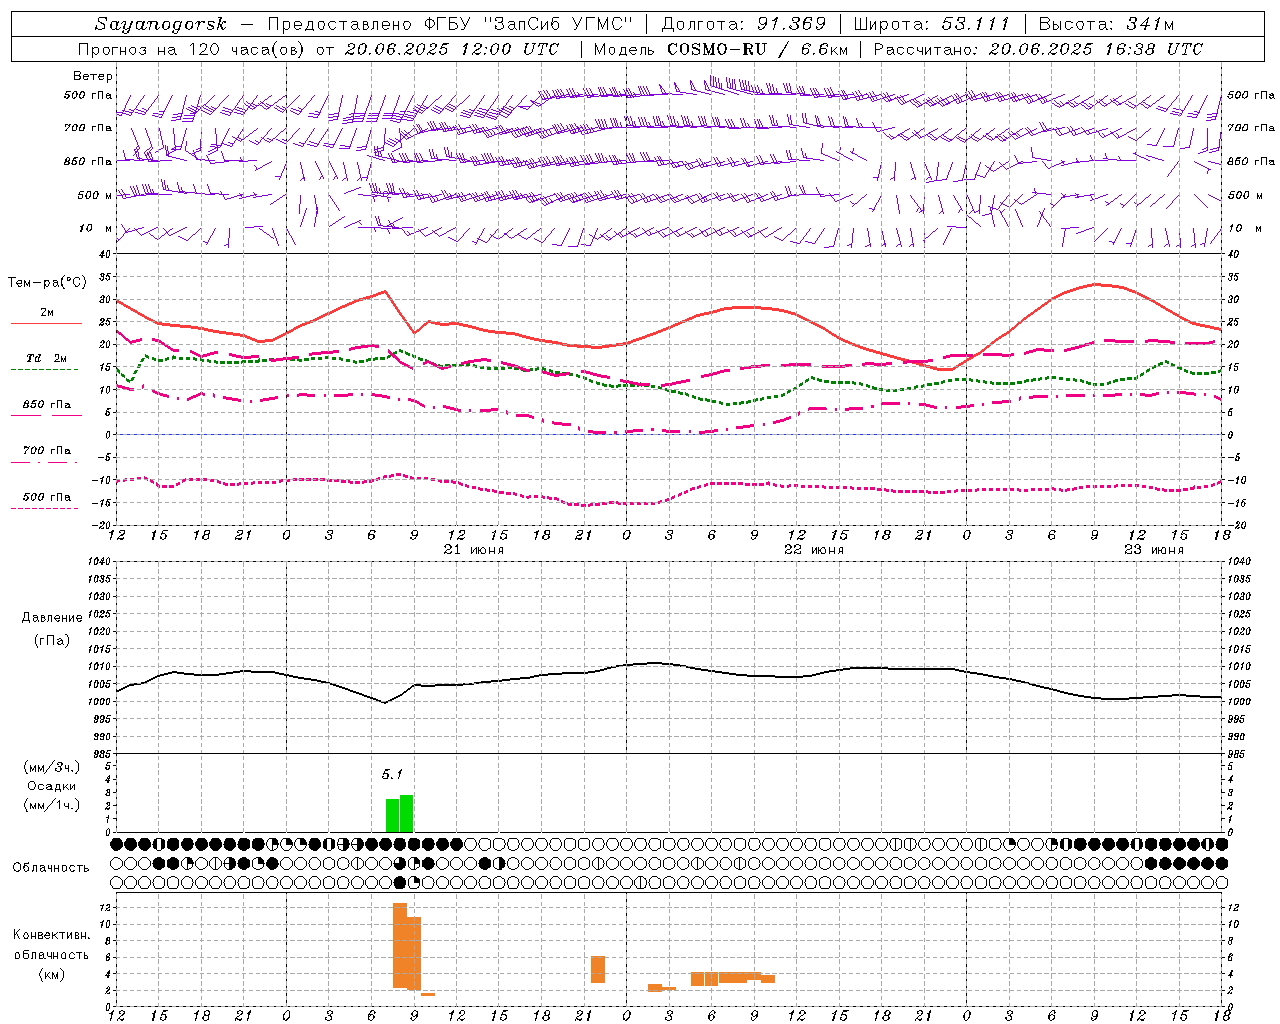
Task: Click the Давление panel label
Action: coord(51,618)
